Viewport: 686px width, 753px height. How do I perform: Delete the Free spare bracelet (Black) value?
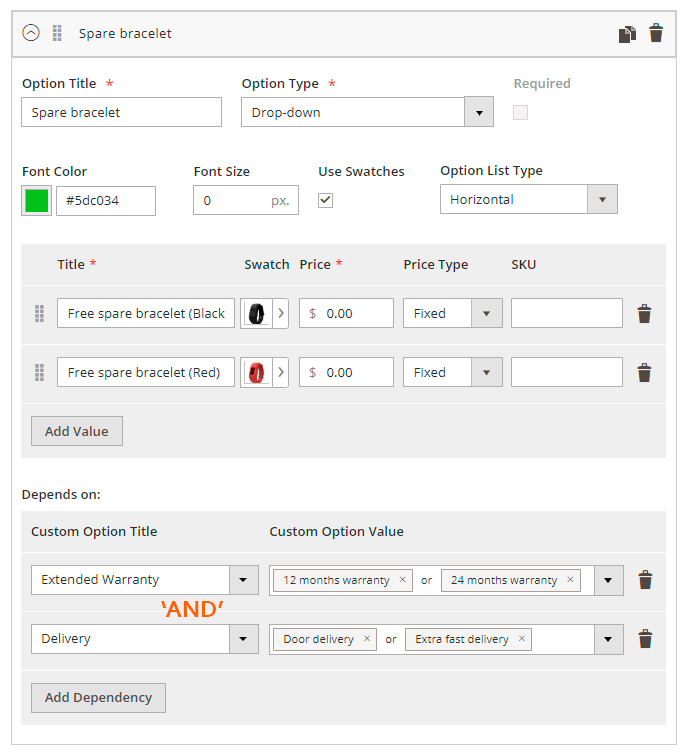pos(644,314)
